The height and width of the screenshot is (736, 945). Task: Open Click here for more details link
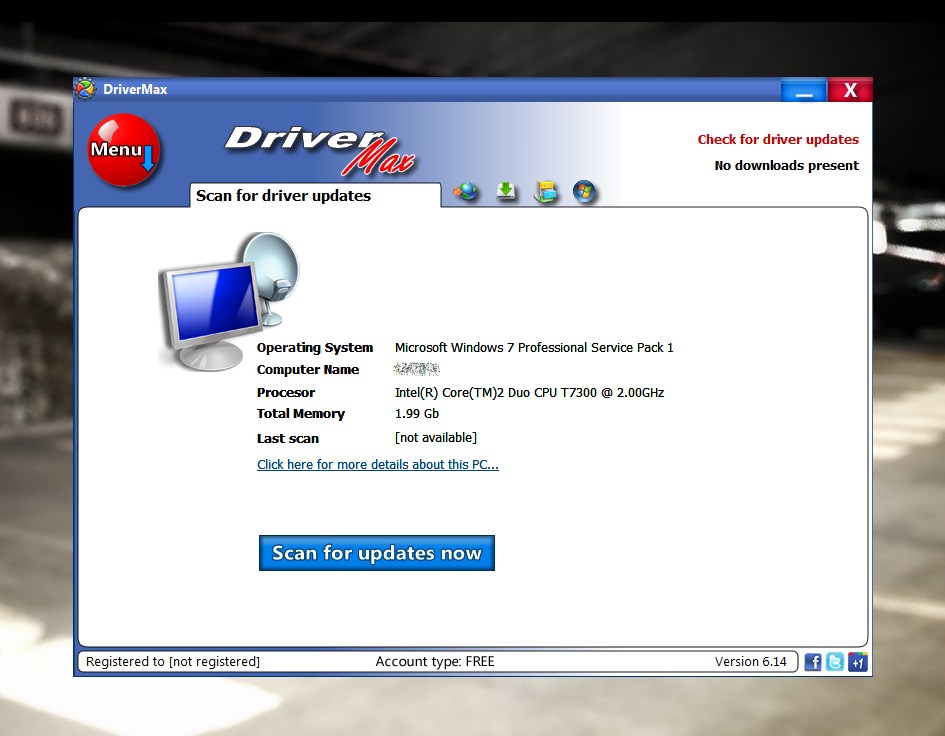pos(378,464)
